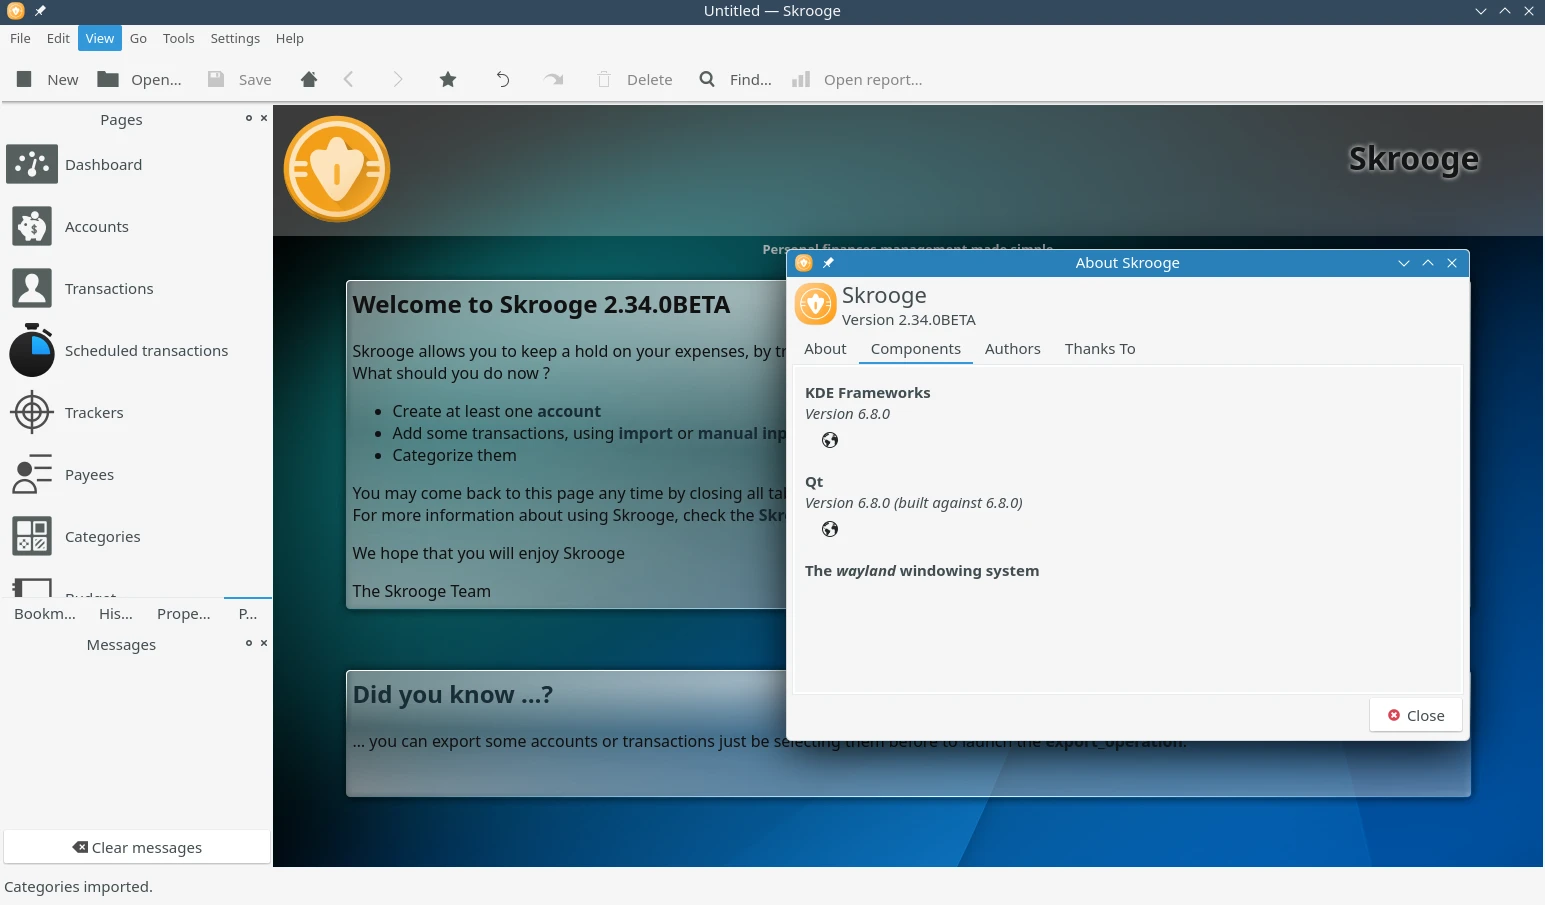Float the Pages dock panel
The image size is (1545, 905).
click(x=249, y=118)
